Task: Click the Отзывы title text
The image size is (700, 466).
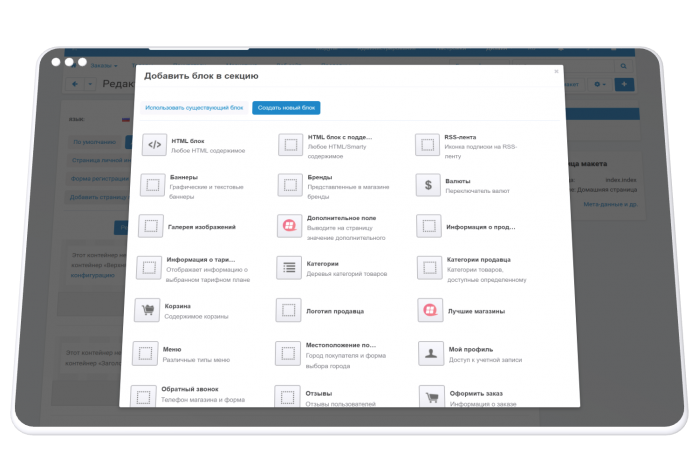Action: tap(319, 393)
